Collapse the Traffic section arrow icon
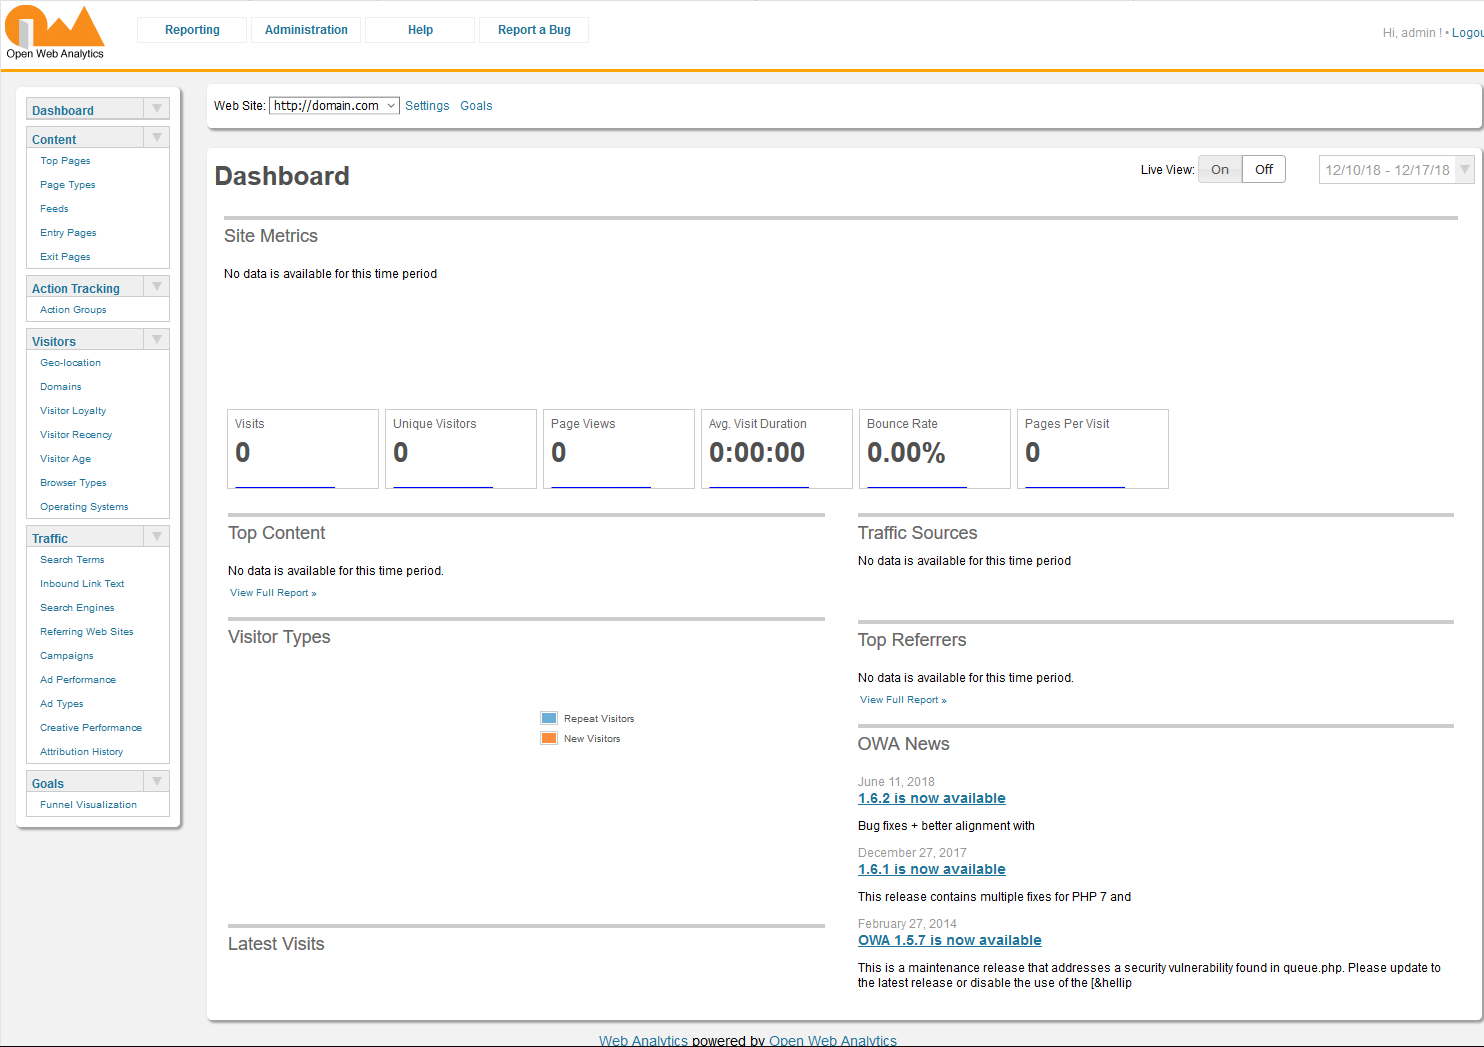 pyautogui.click(x=156, y=536)
